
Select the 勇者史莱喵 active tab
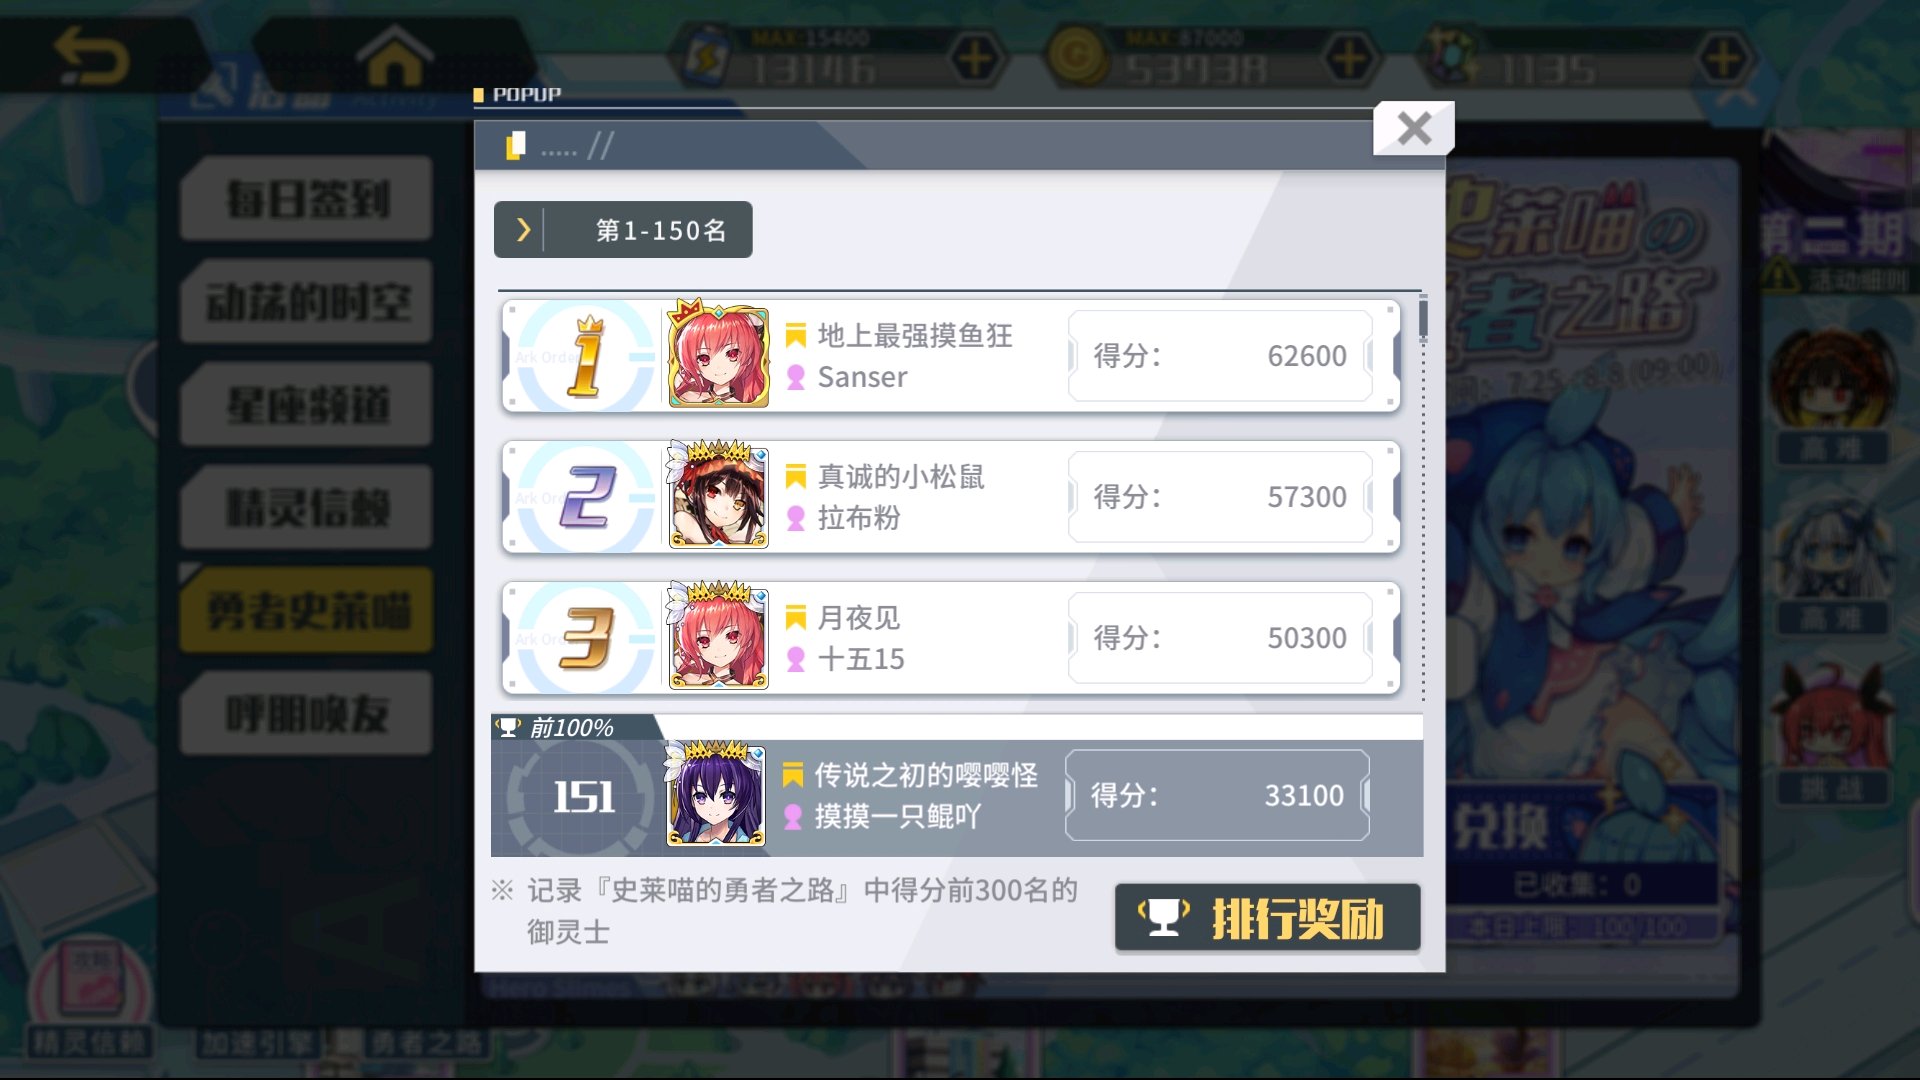click(307, 610)
